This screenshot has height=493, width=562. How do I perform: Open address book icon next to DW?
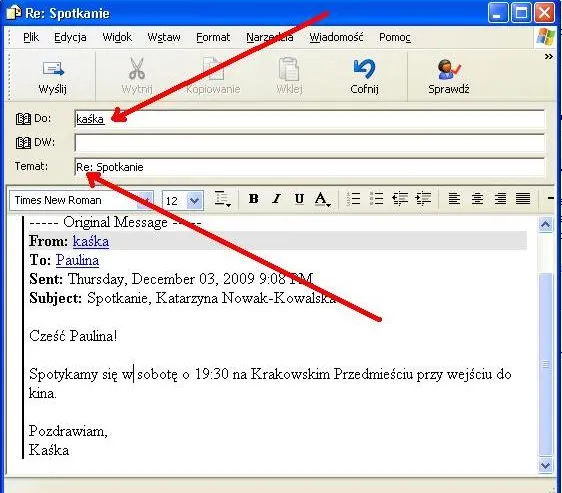pyautogui.click(x=23, y=143)
